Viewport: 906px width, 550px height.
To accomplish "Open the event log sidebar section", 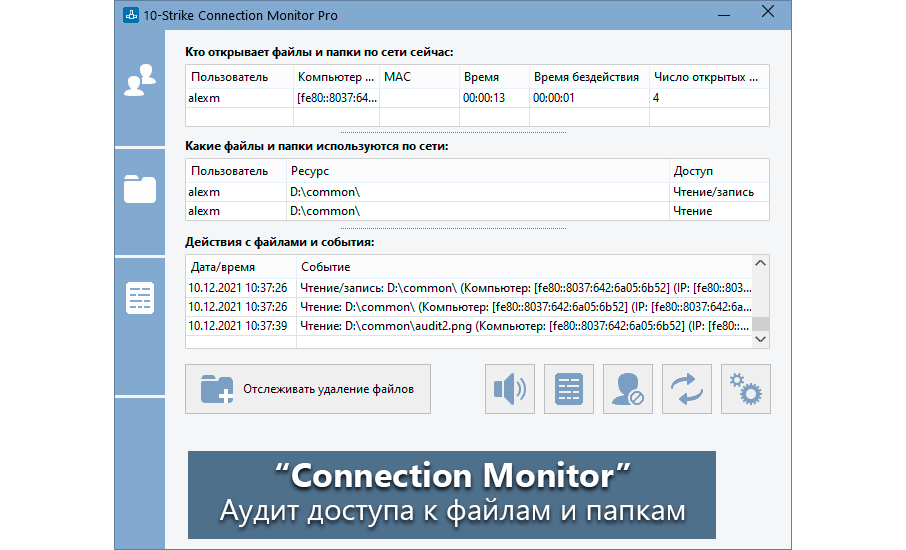I will [139, 298].
